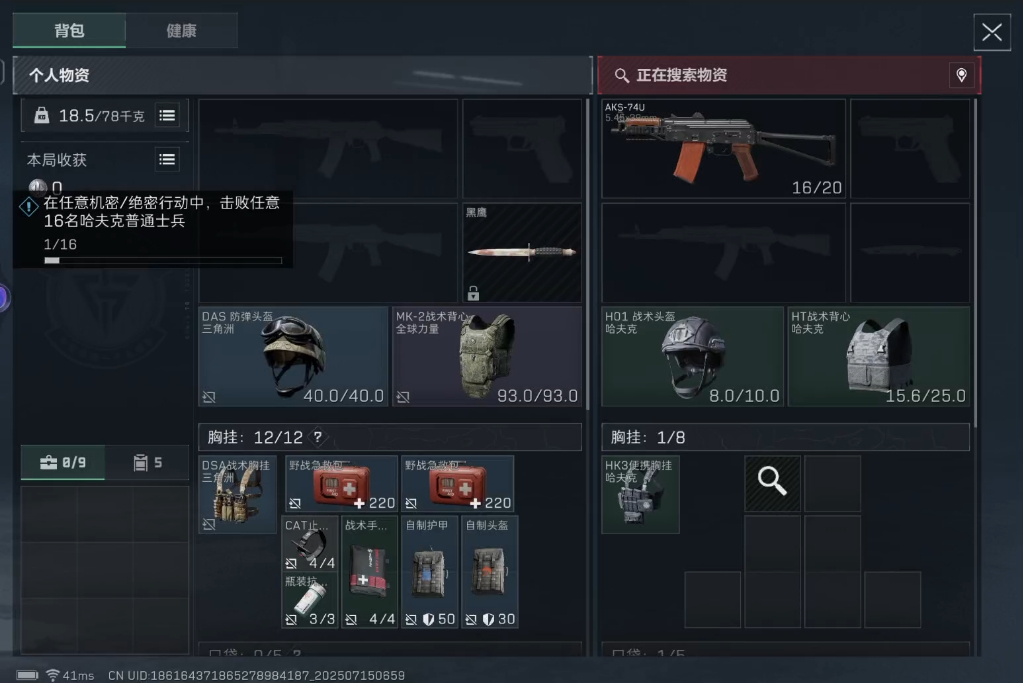Select the MK-2战术背心 armor vest

click(487, 356)
